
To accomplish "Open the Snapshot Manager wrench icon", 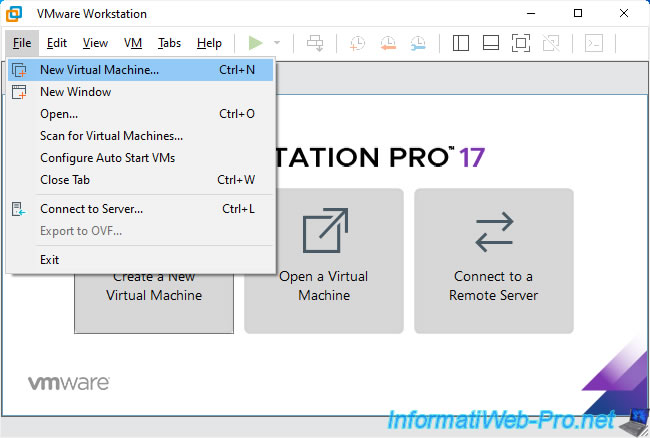I will click(x=418, y=43).
